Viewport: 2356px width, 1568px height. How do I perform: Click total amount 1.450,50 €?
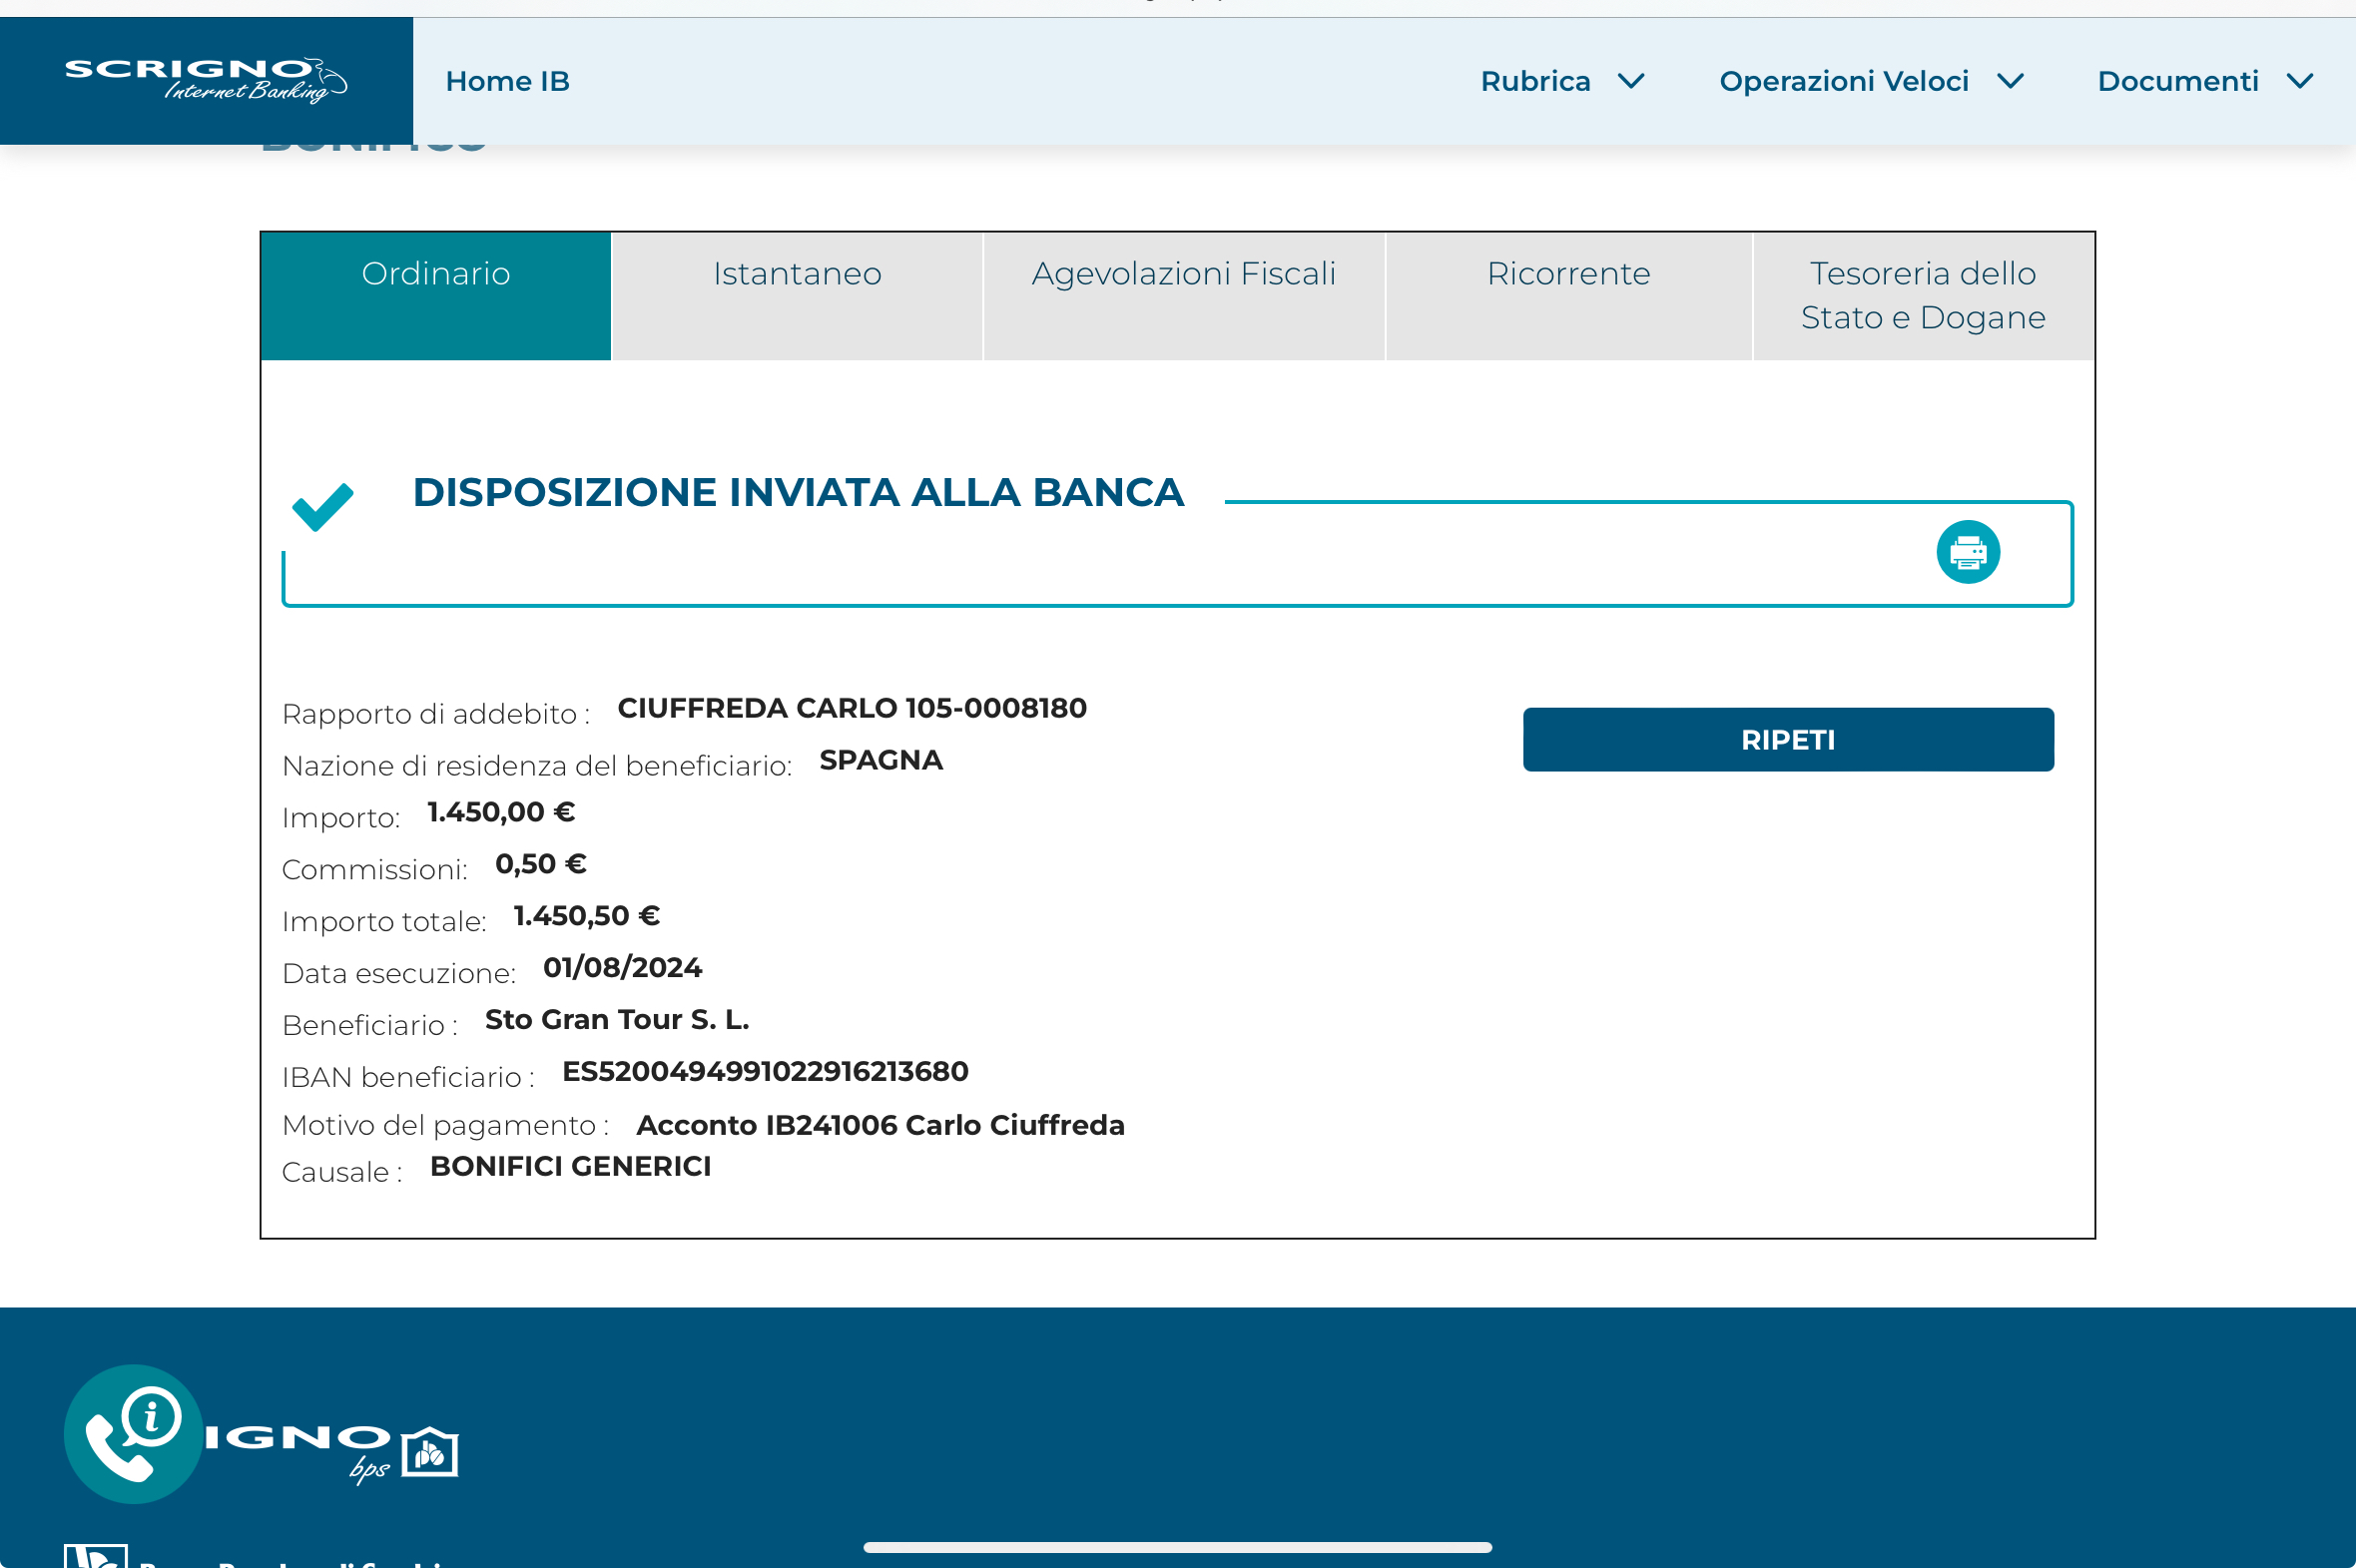click(587, 916)
